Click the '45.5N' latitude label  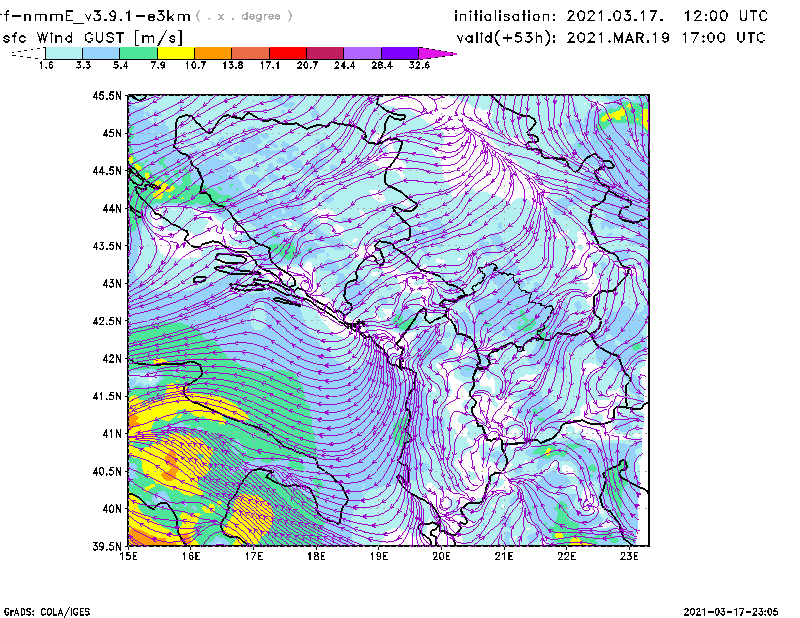[107, 95]
